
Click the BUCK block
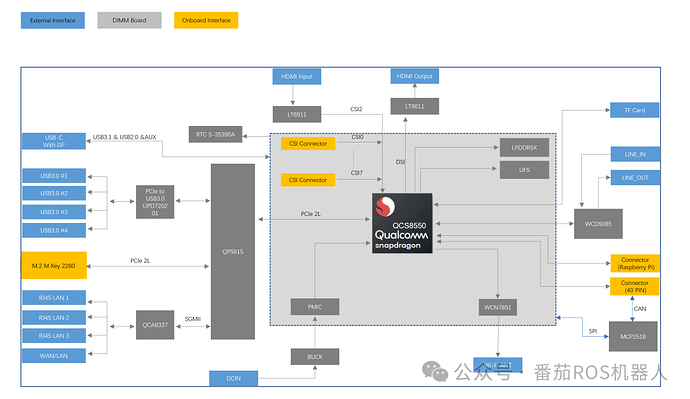[x=315, y=357]
